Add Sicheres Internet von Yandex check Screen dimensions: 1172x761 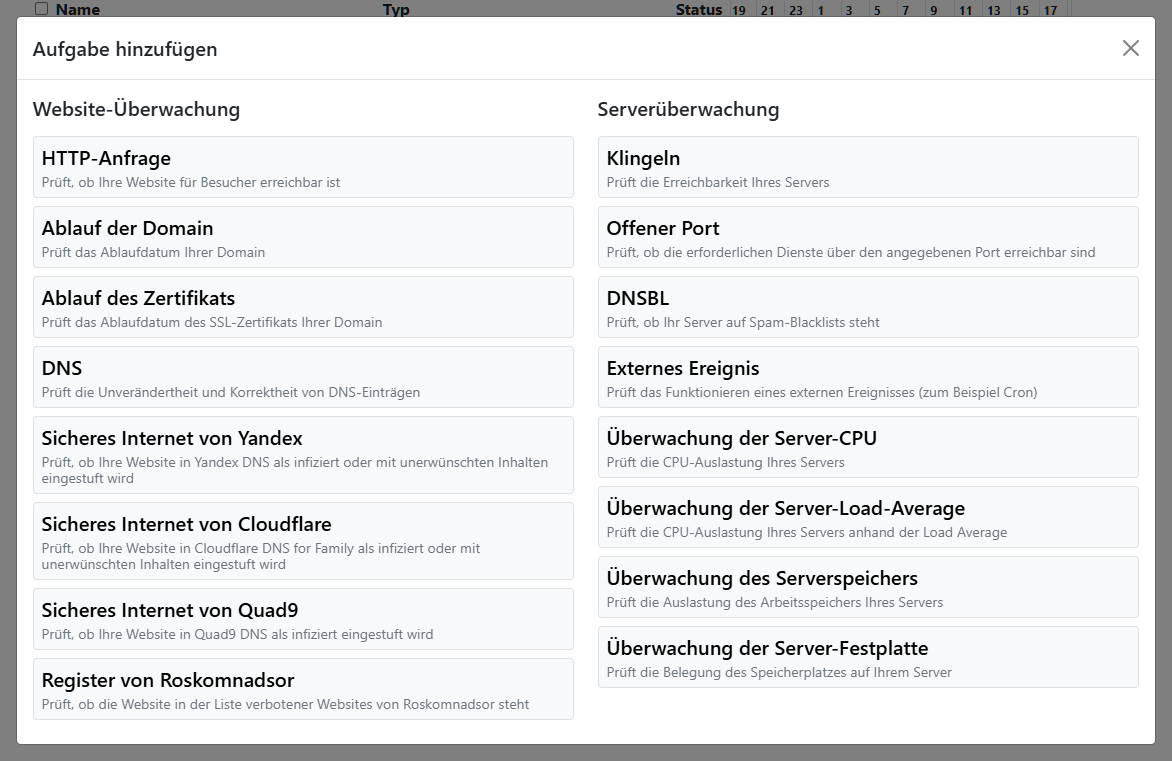[303, 455]
